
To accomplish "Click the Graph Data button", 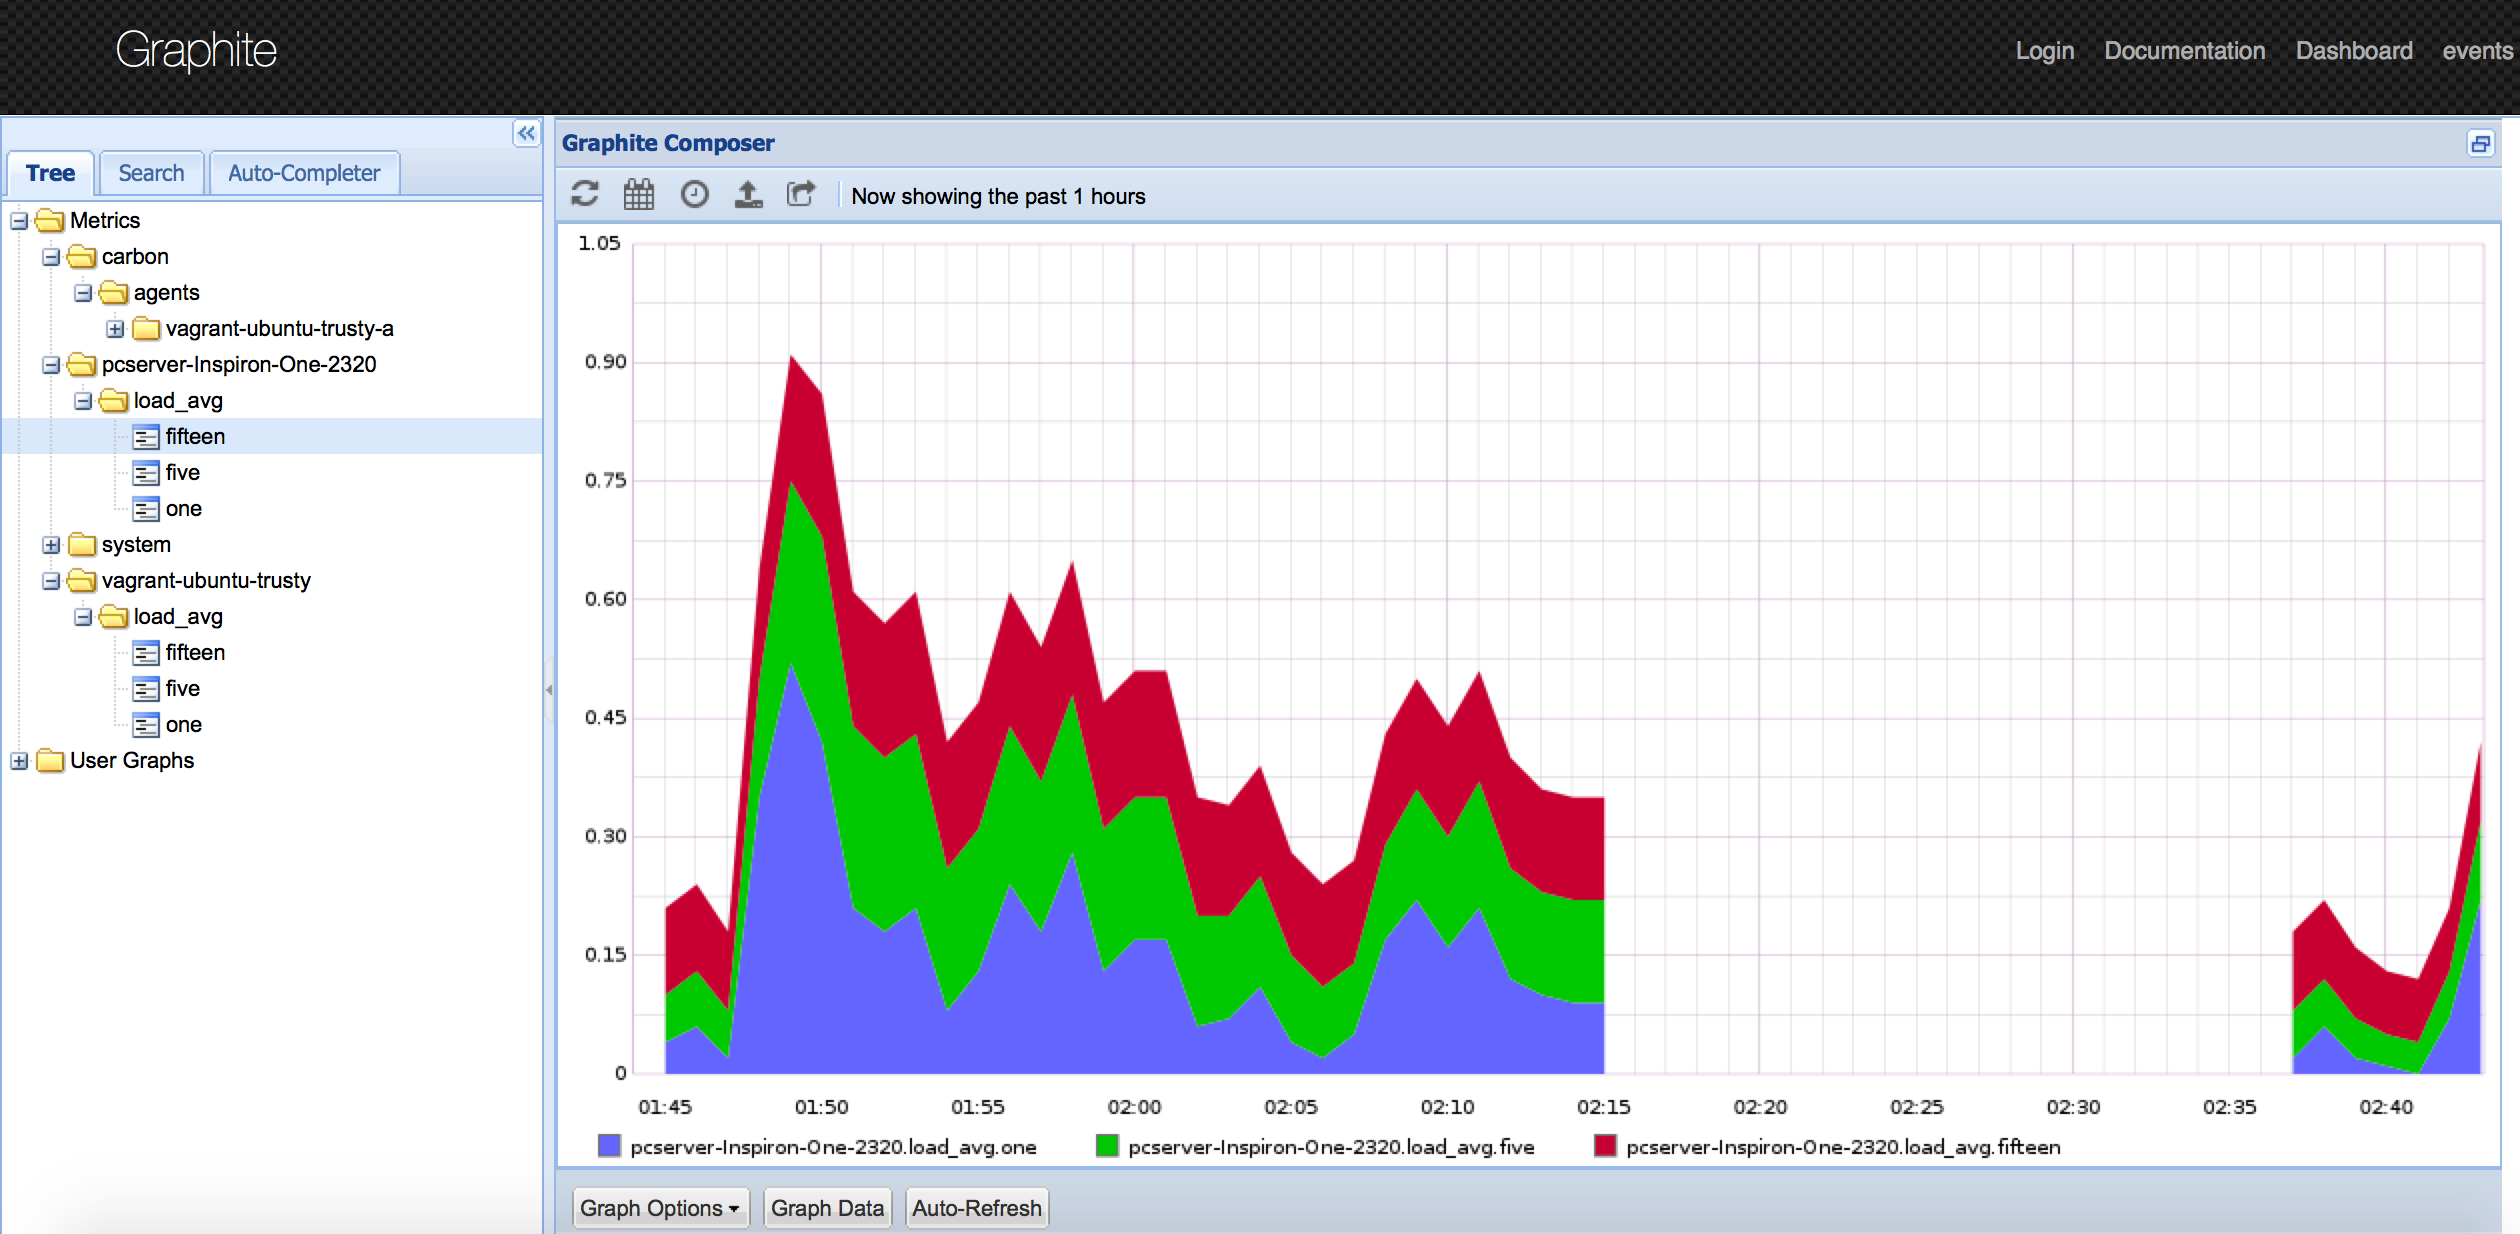I will pyautogui.click(x=827, y=1208).
